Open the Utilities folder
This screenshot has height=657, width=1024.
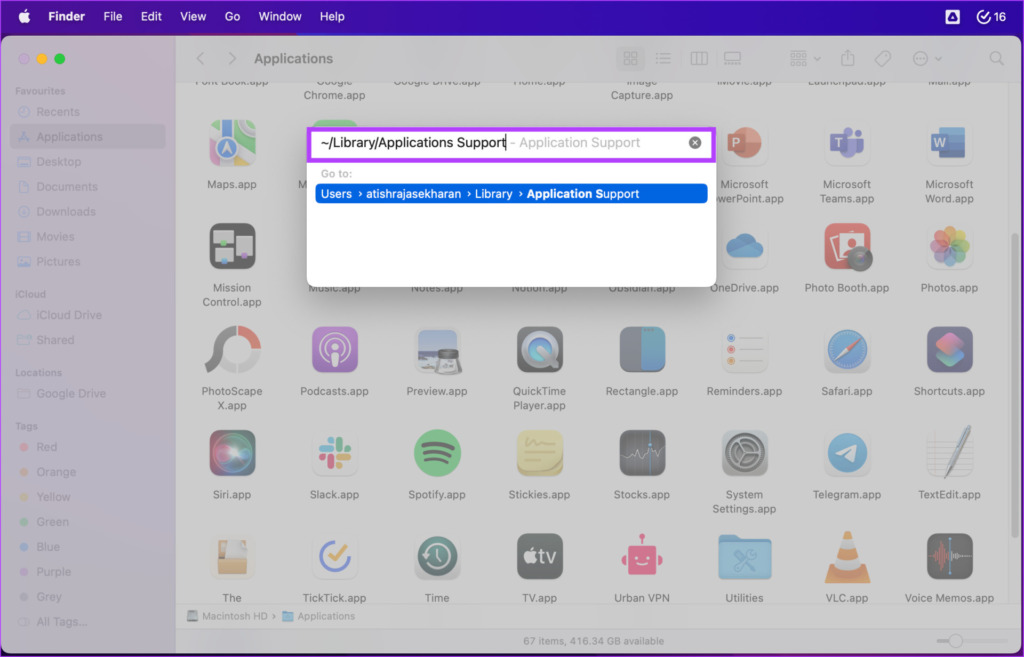pyautogui.click(x=744, y=557)
